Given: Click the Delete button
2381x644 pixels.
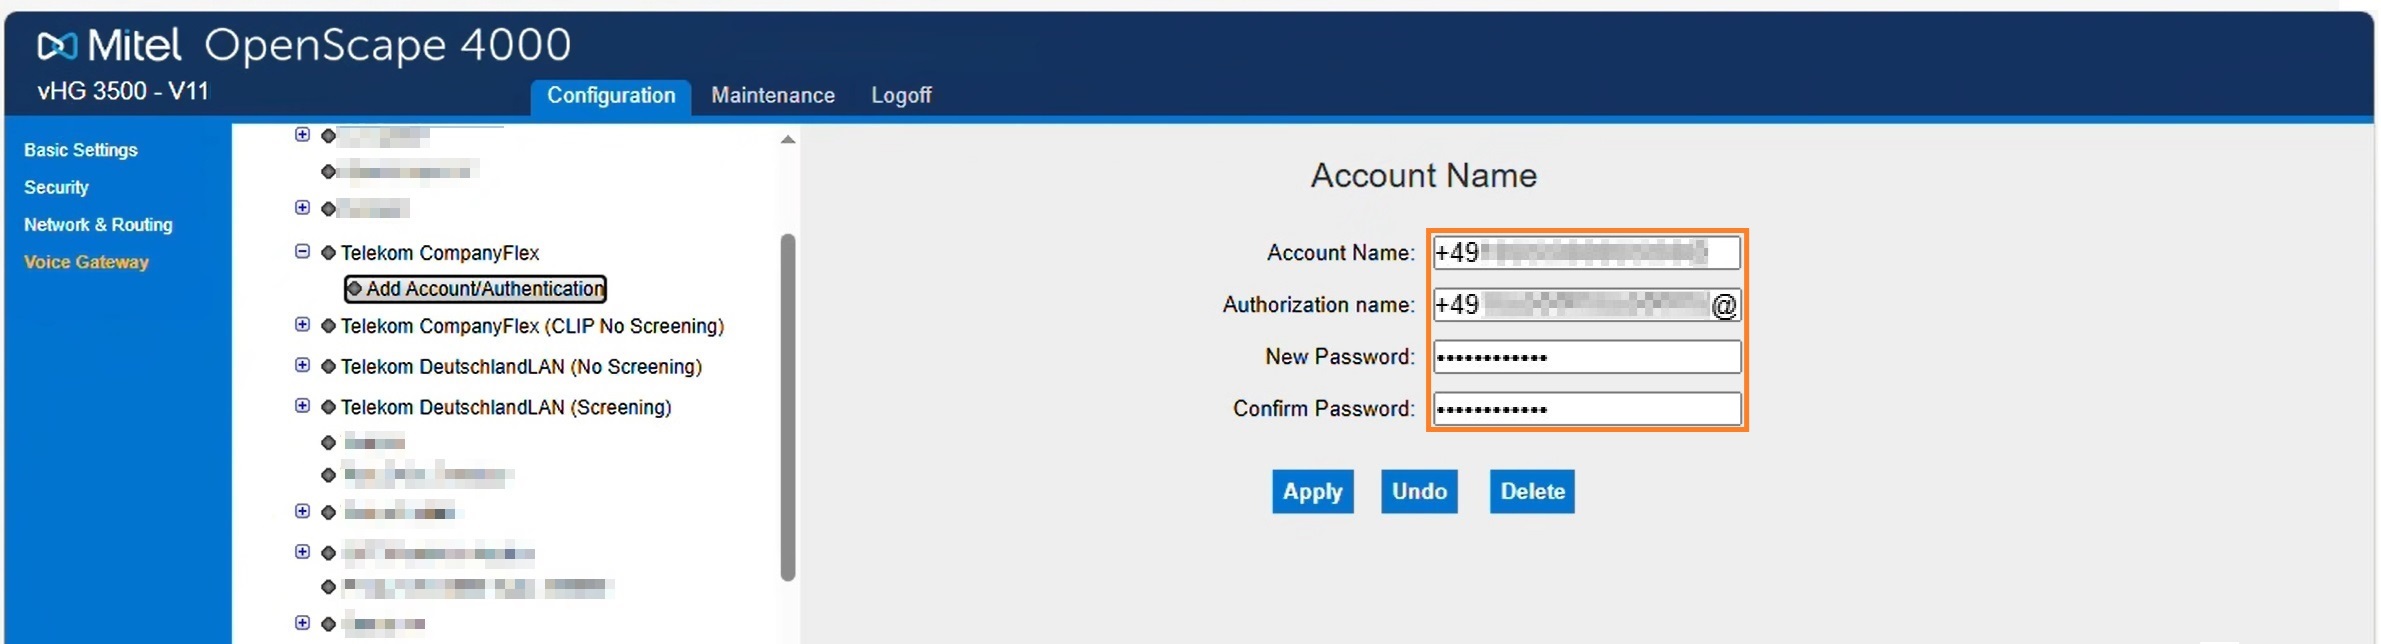Looking at the screenshot, I should (1532, 492).
